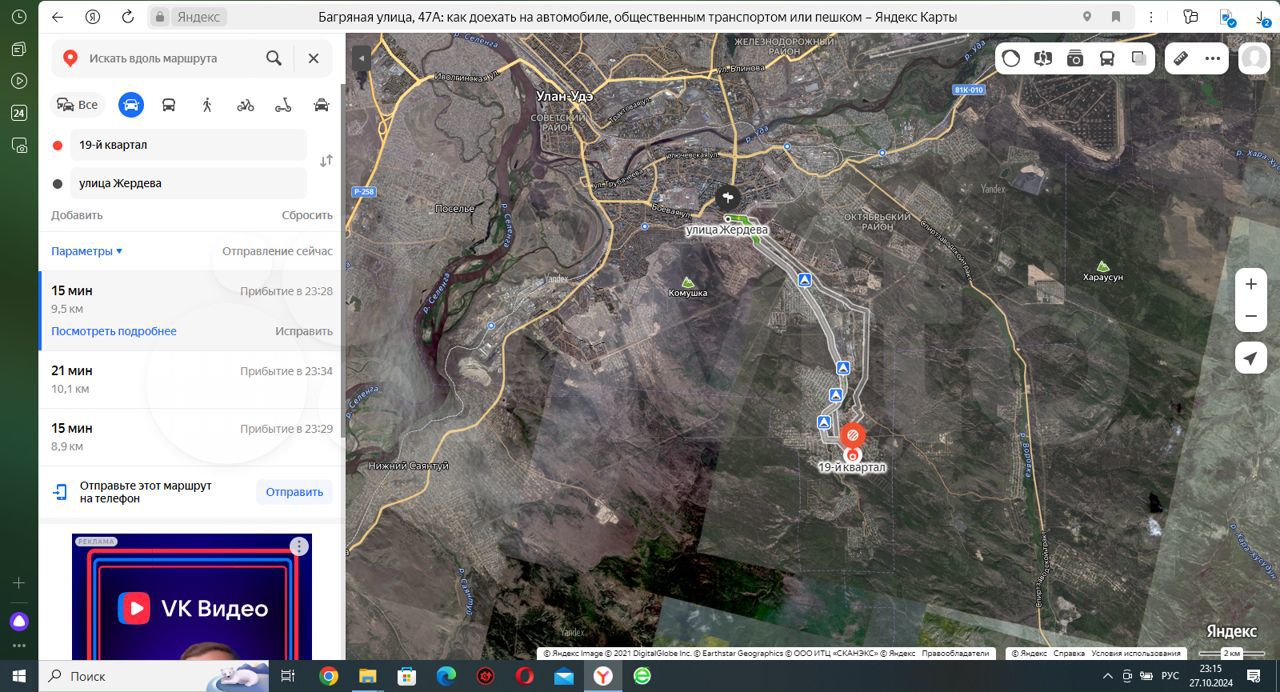Open Windows Start menu
The image size is (1280, 692).
[x=19, y=676]
